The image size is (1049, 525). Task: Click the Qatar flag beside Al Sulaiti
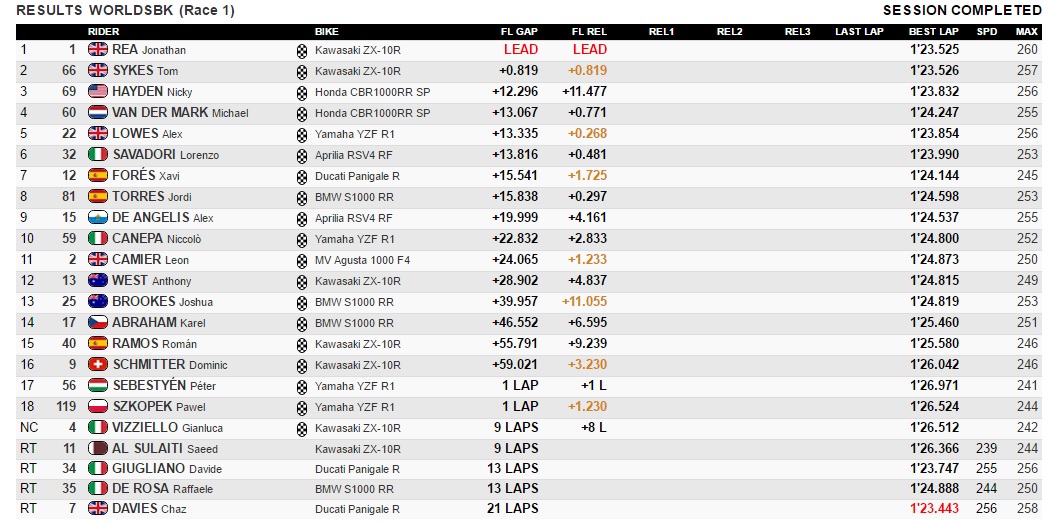coord(98,448)
